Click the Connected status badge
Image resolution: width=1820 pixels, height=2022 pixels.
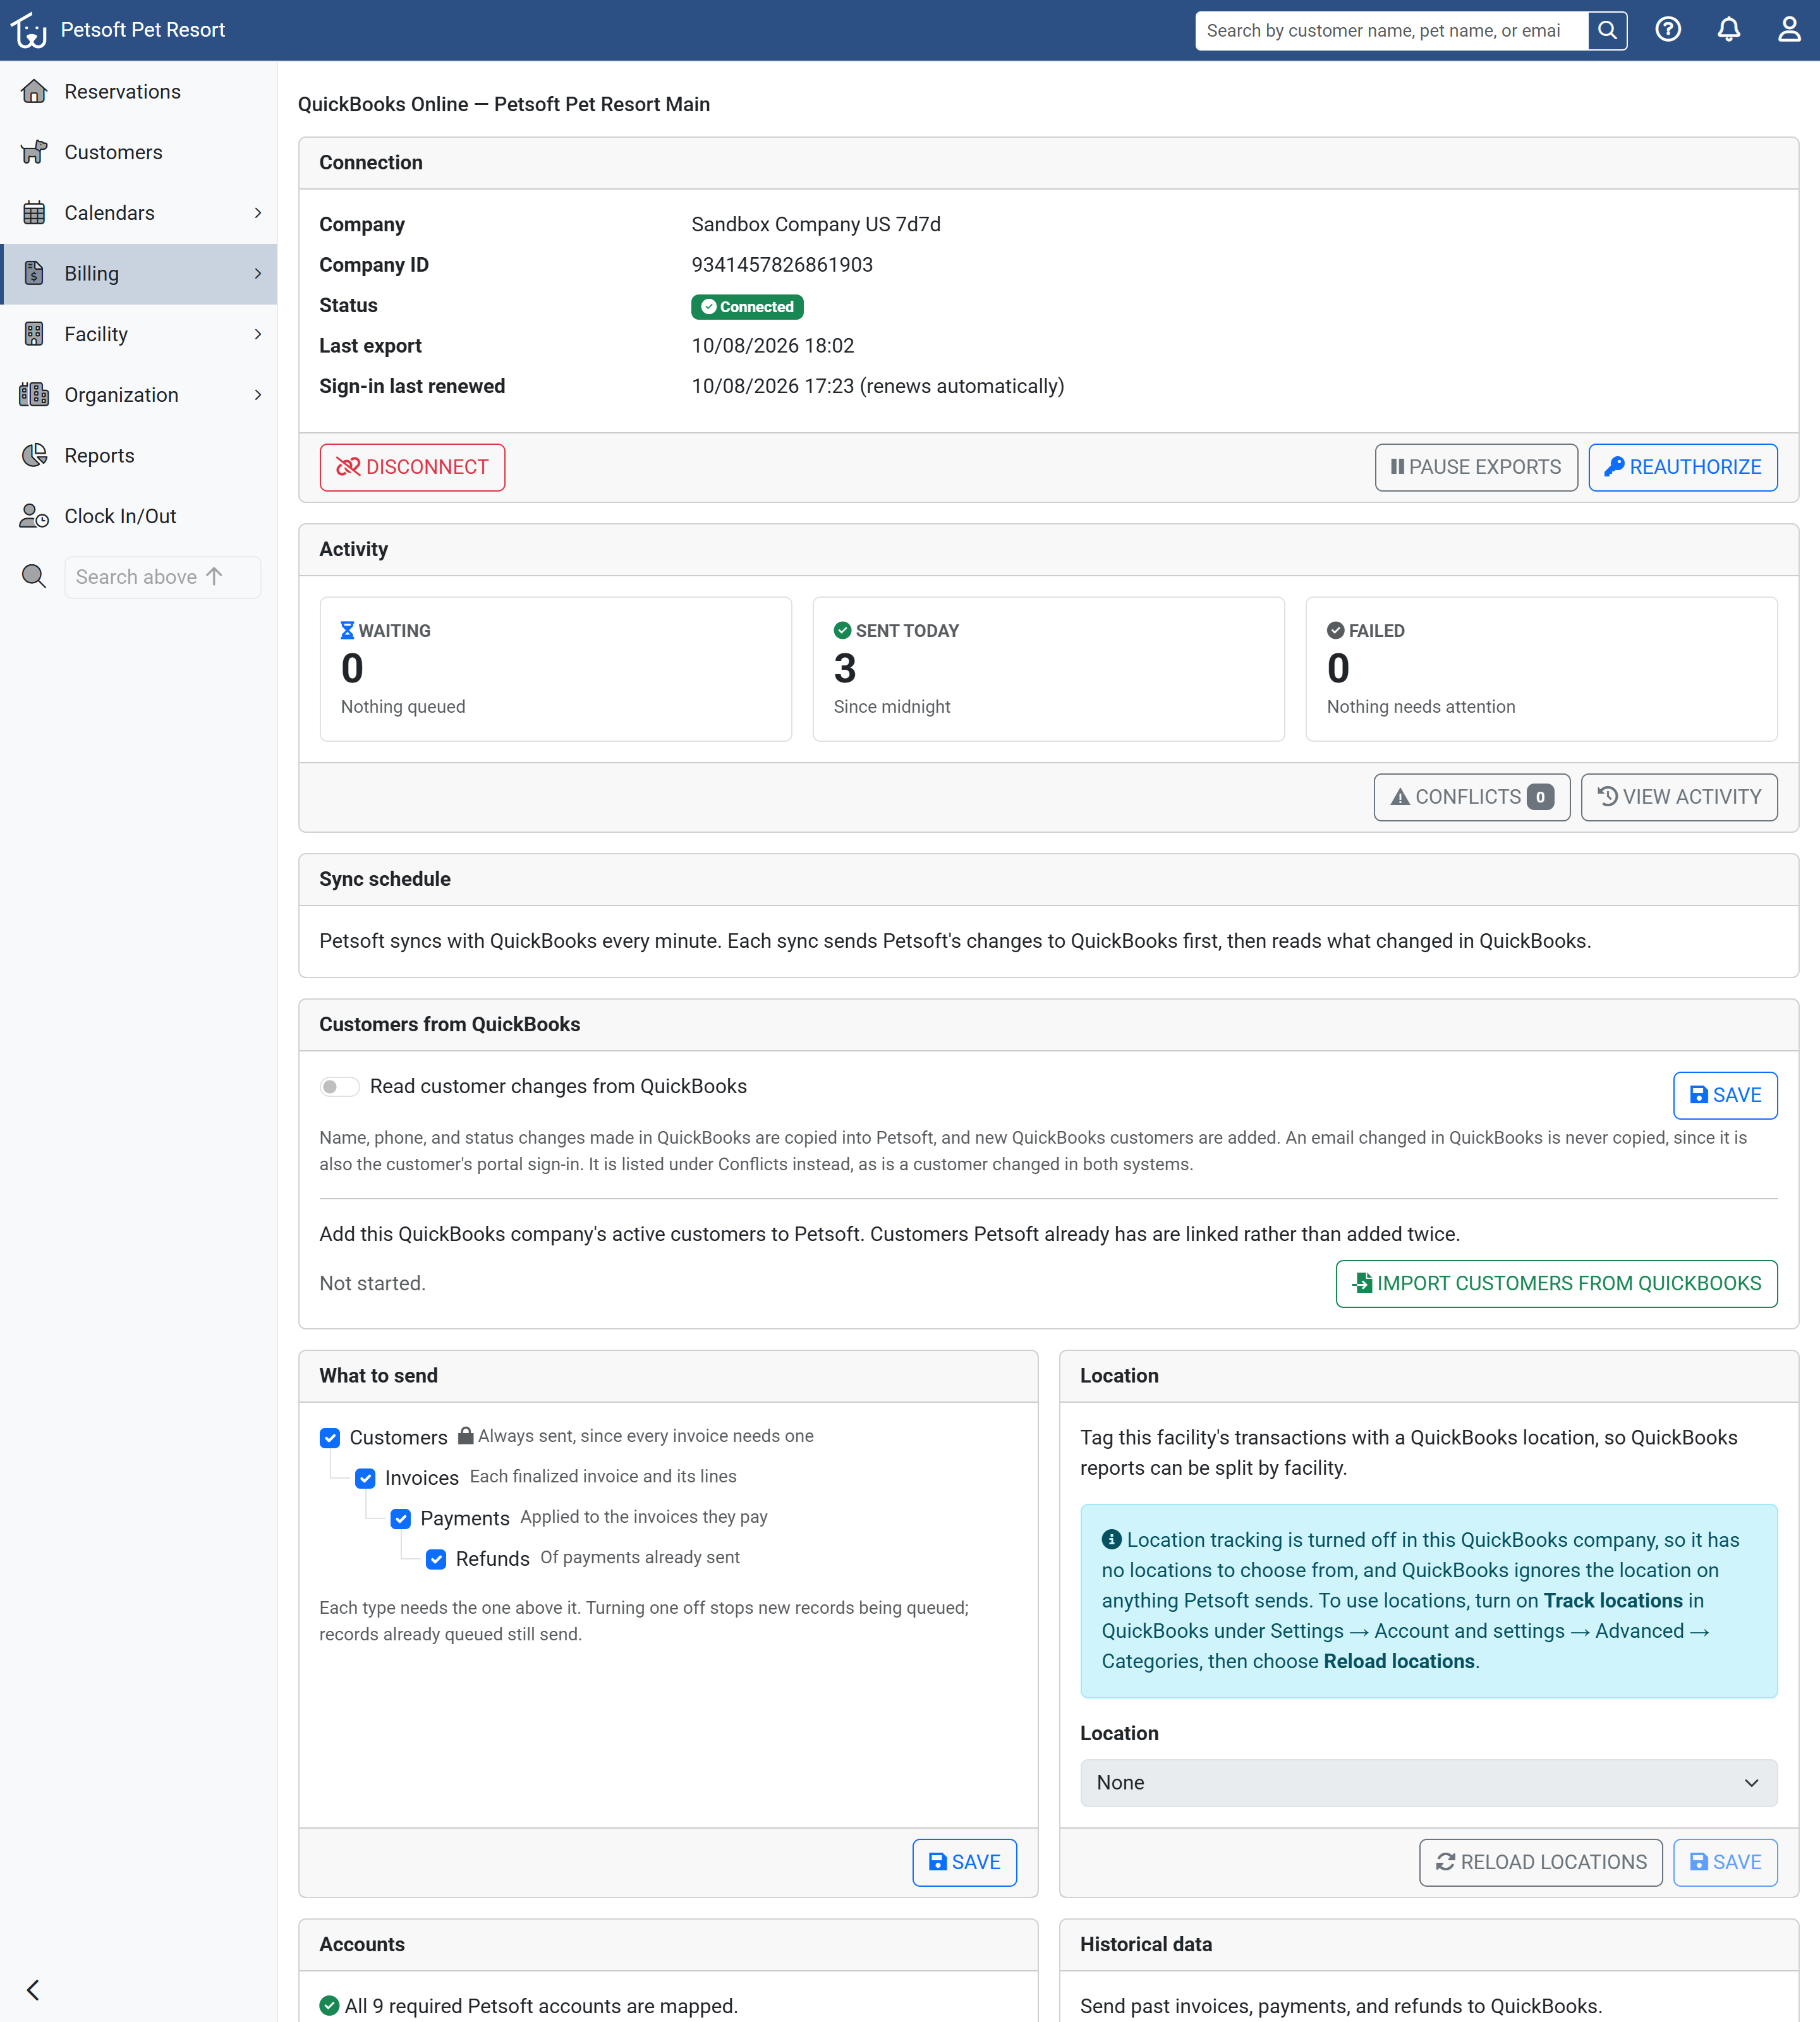click(x=747, y=307)
